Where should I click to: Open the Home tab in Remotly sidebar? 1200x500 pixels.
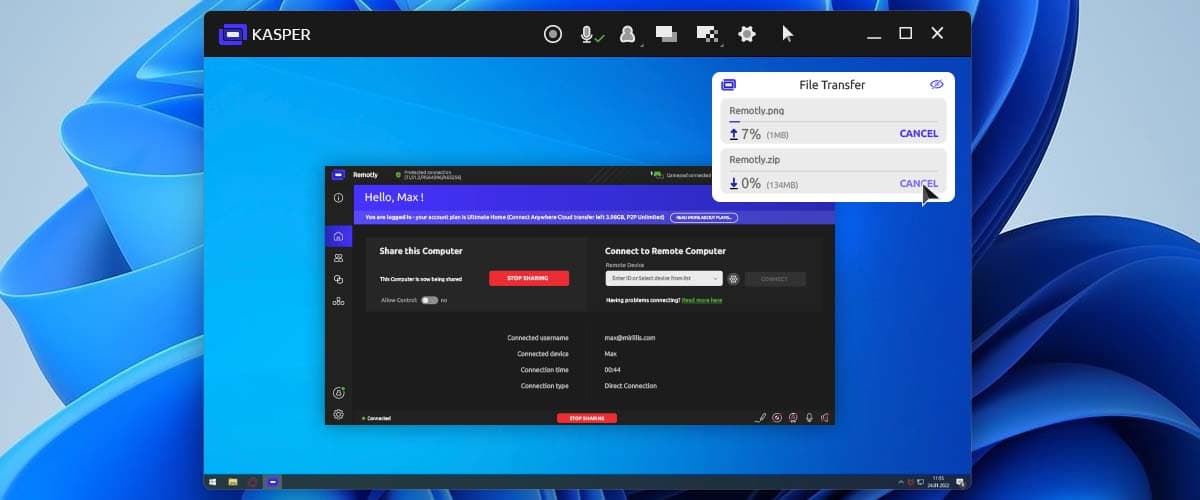tap(338, 237)
